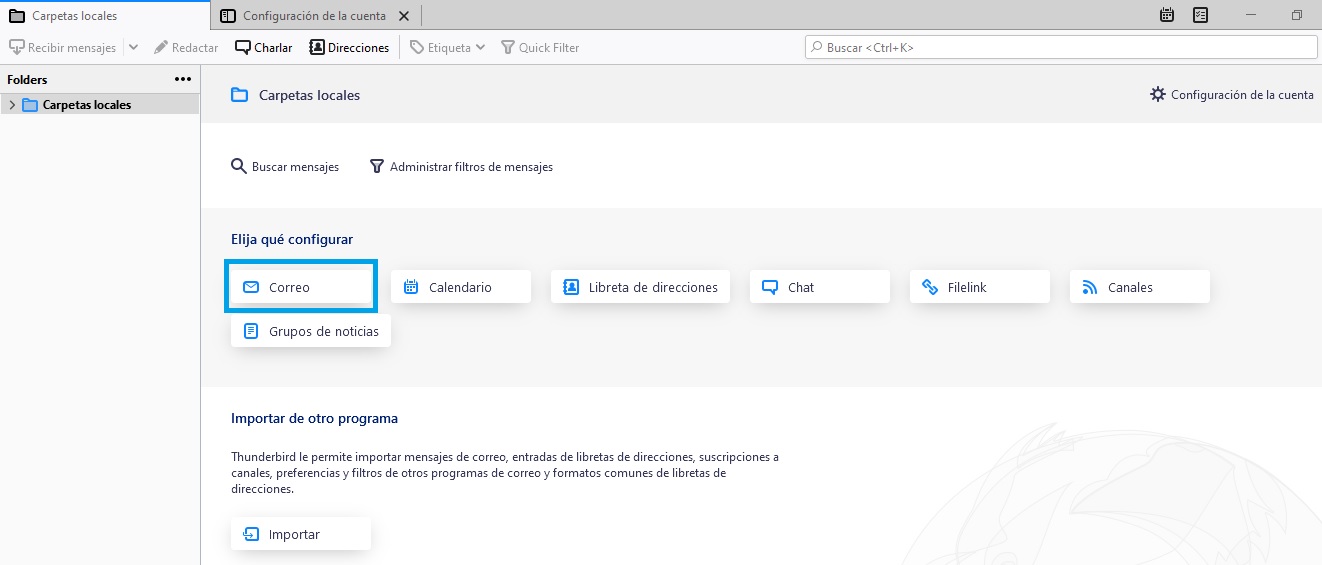Expand the Carpetas locales tree arrow
The height and width of the screenshot is (565, 1322).
12,104
